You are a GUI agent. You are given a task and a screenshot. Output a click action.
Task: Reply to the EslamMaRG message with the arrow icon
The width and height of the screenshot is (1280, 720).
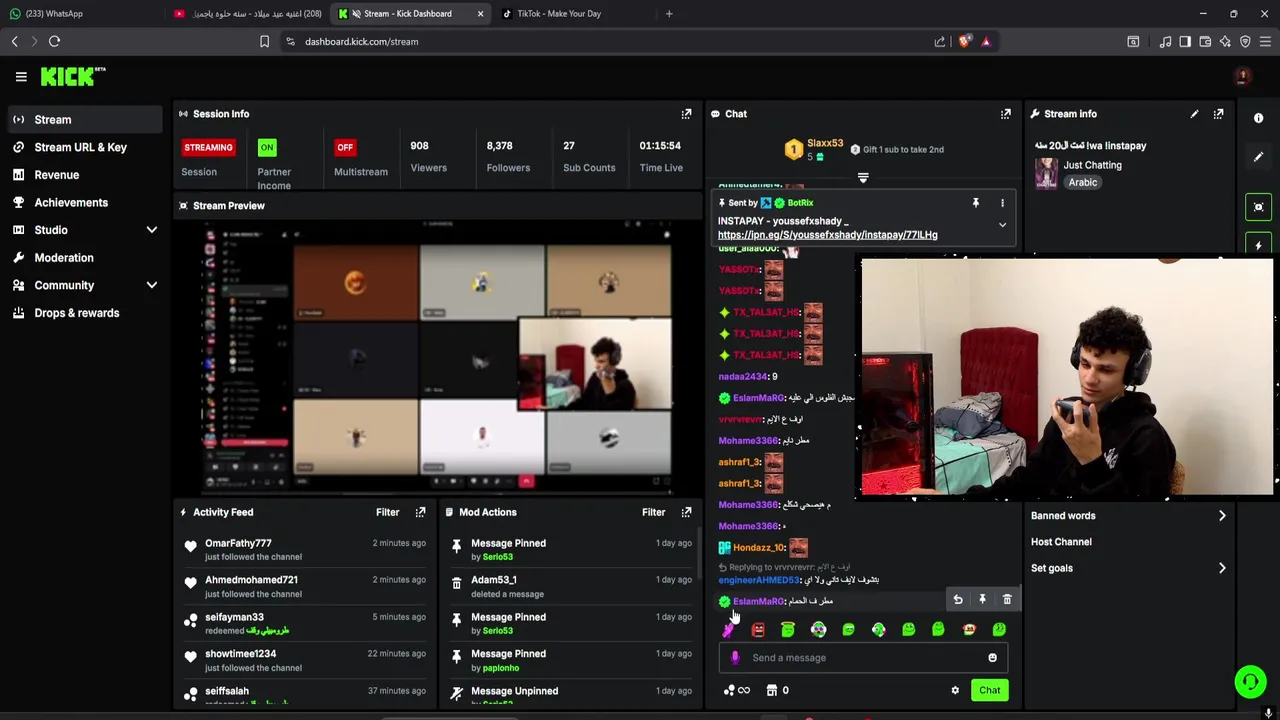958,599
